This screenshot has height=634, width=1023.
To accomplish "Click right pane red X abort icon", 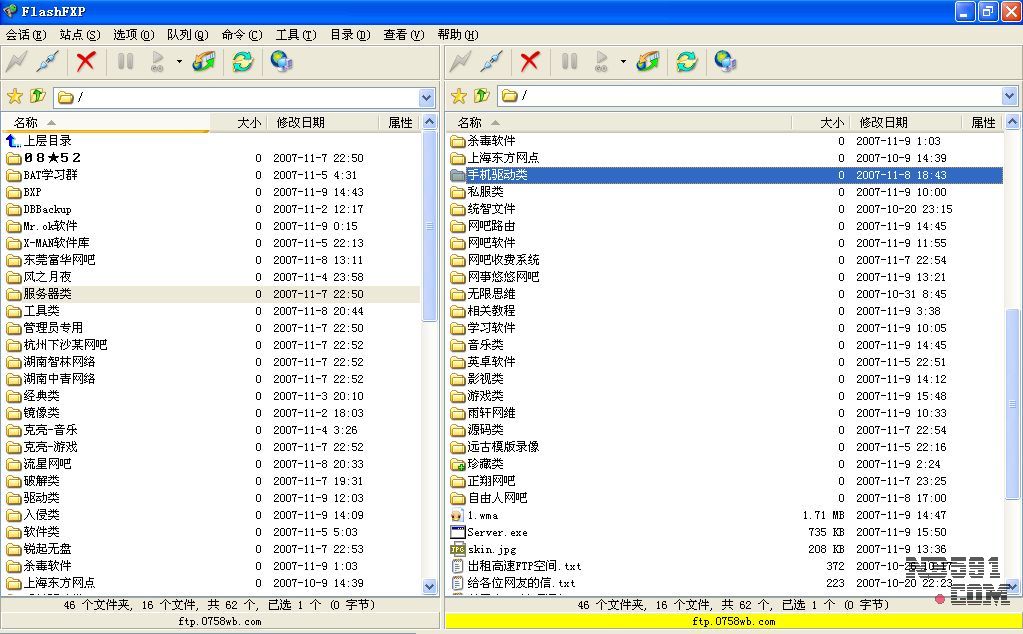I will click(x=530, y=62).
